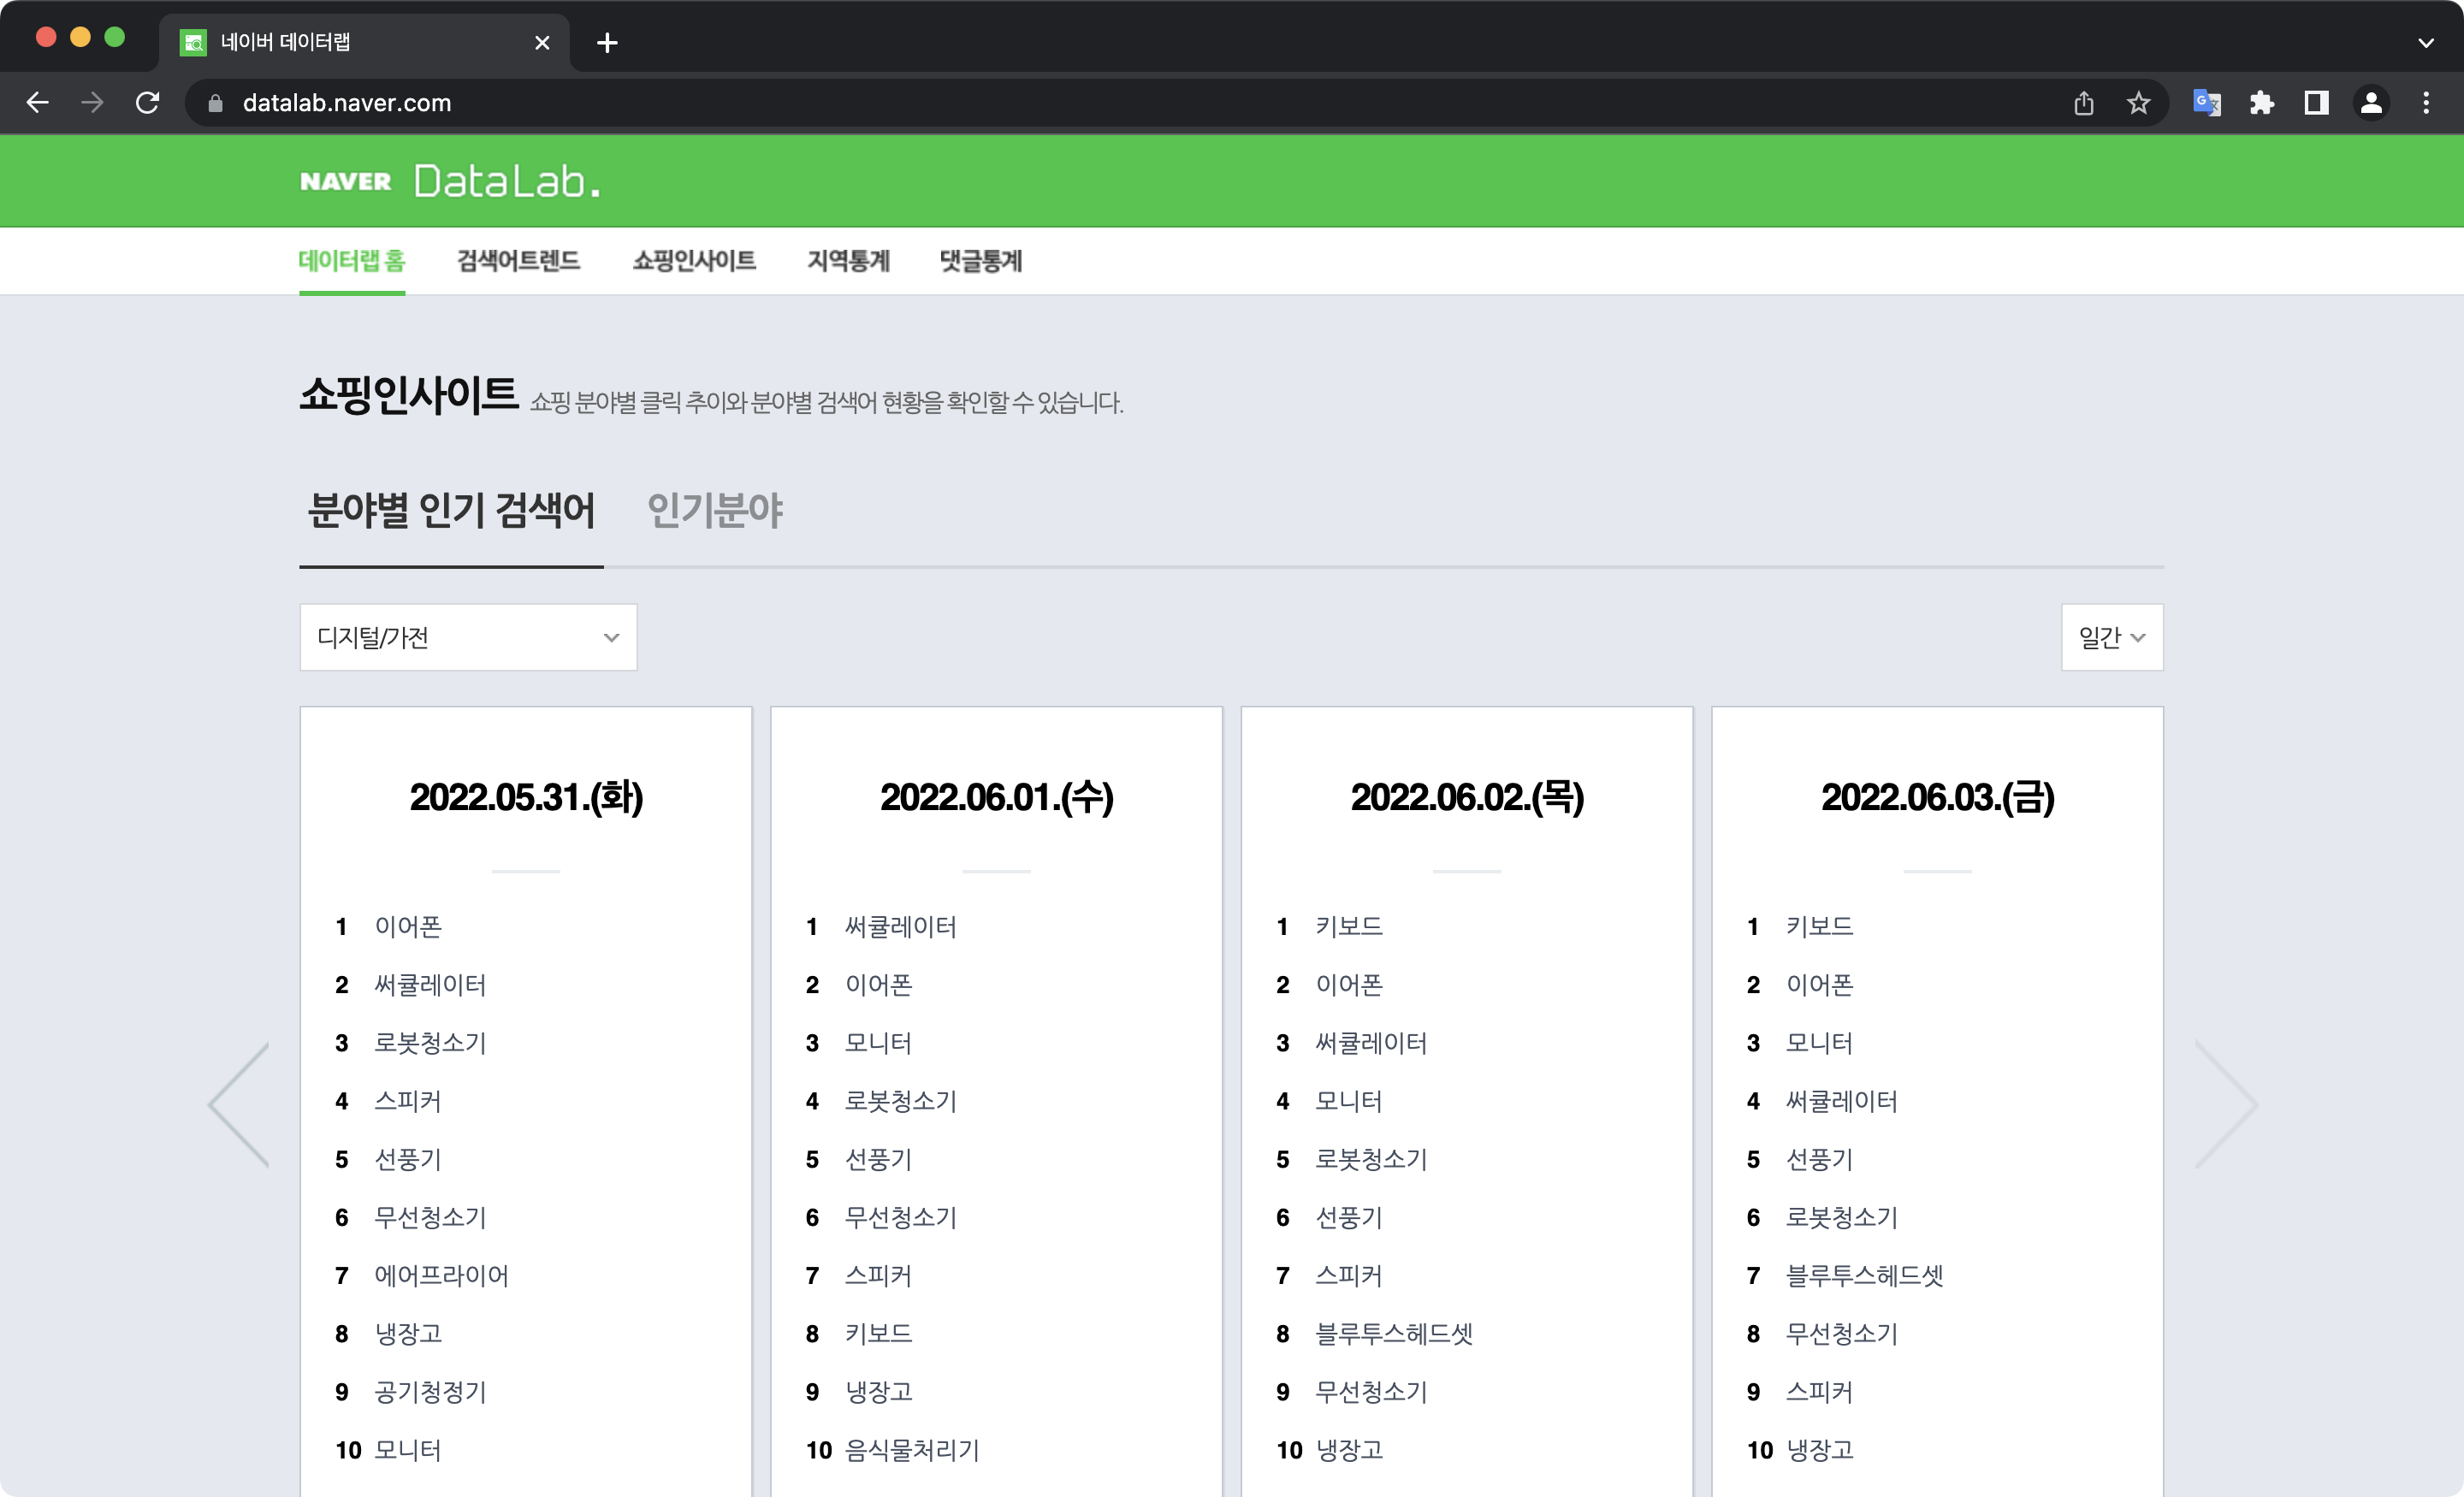
Task: Open the browser extensions puzzle icon
Action: point(2263,102)
